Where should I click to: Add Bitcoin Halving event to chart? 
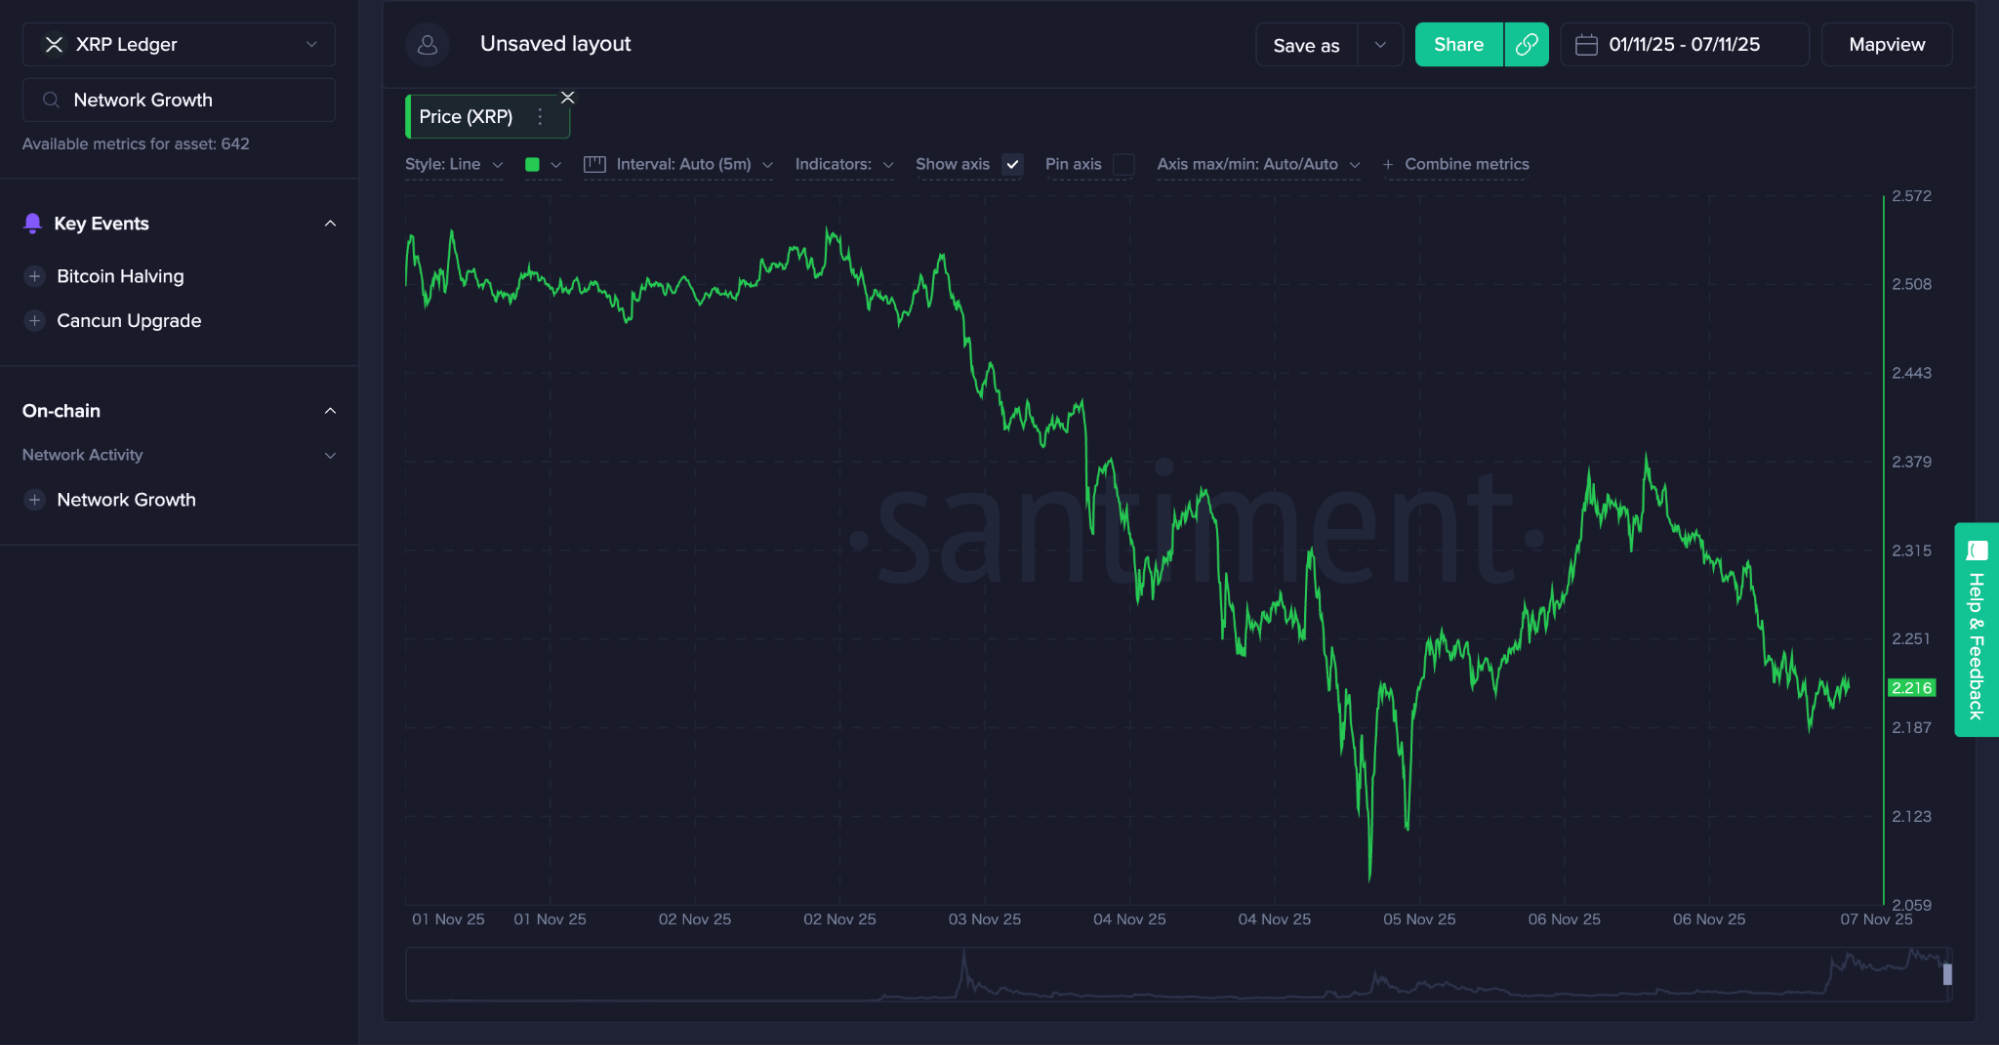tap(35, 276)
